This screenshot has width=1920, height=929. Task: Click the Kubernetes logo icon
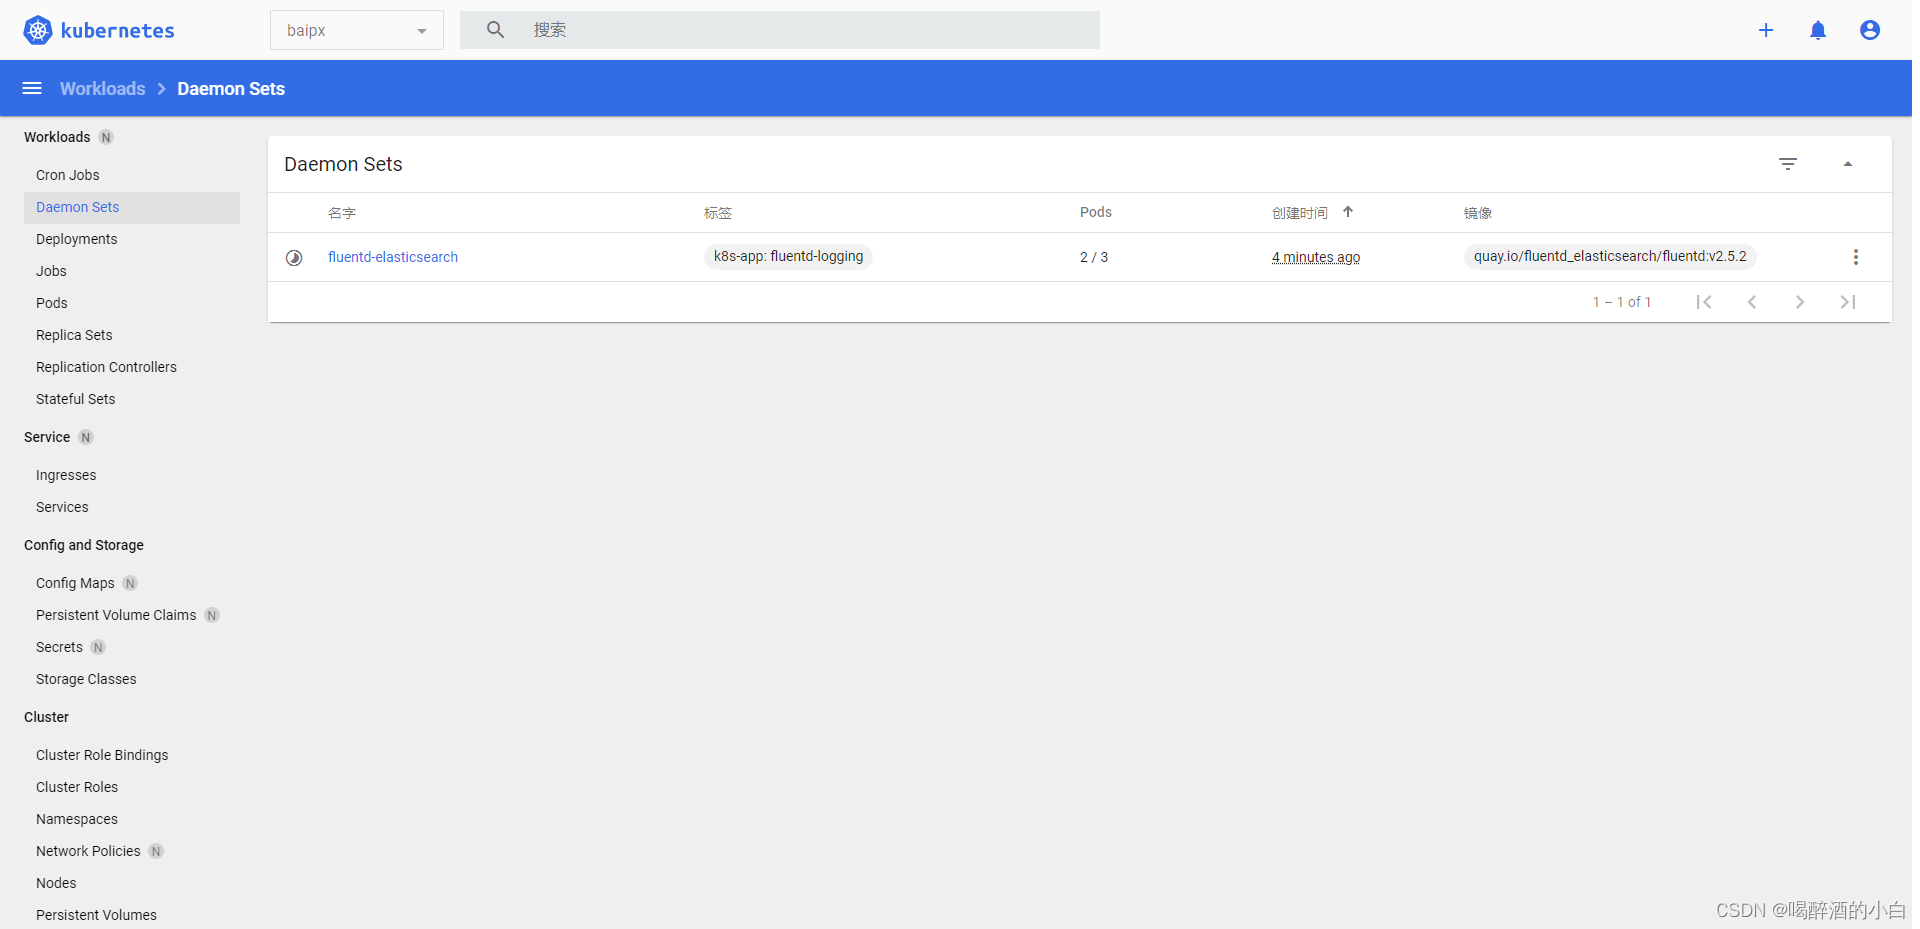tap(38, 30)
